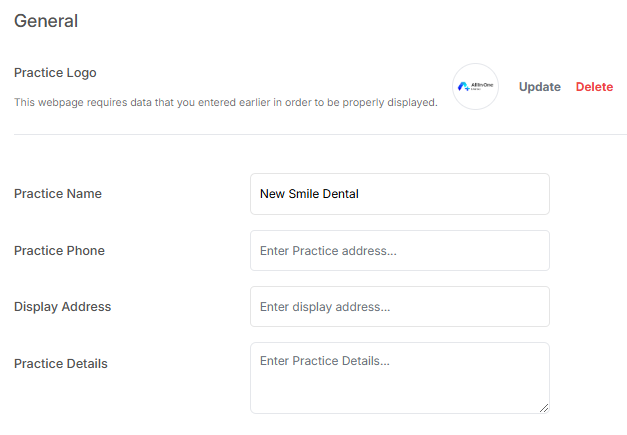
Task: Click the divider below Practice Logo
Action: pyautogui.click(x=320, y=134)
